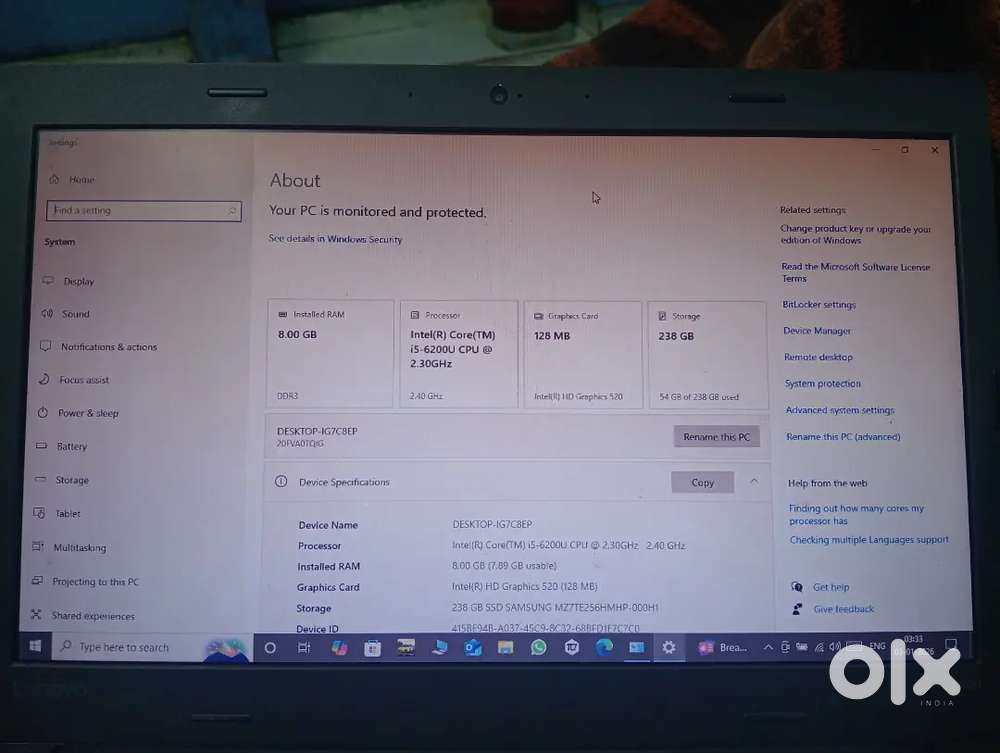1000x753 pixels.
Task: Open the Device Manager link
Action: coord(817,331)
